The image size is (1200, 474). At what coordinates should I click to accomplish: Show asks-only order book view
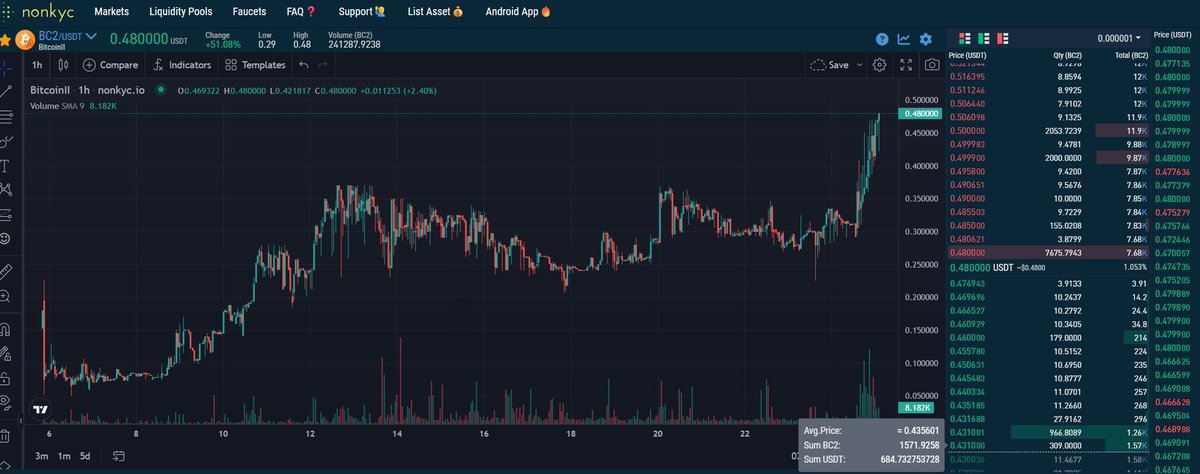(x=1003, y=38)
